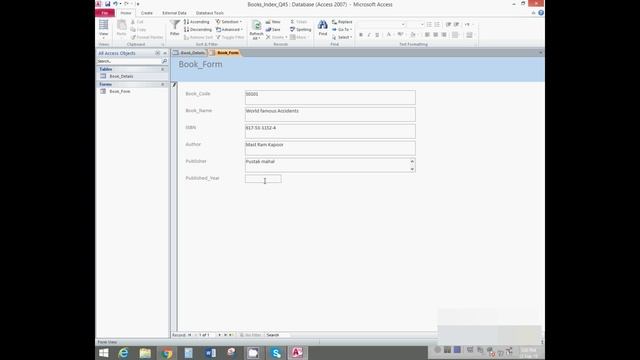This screenshot has height=360, width=640.
Task: Click the Book_Code field
Action: [x=330, y=98]
